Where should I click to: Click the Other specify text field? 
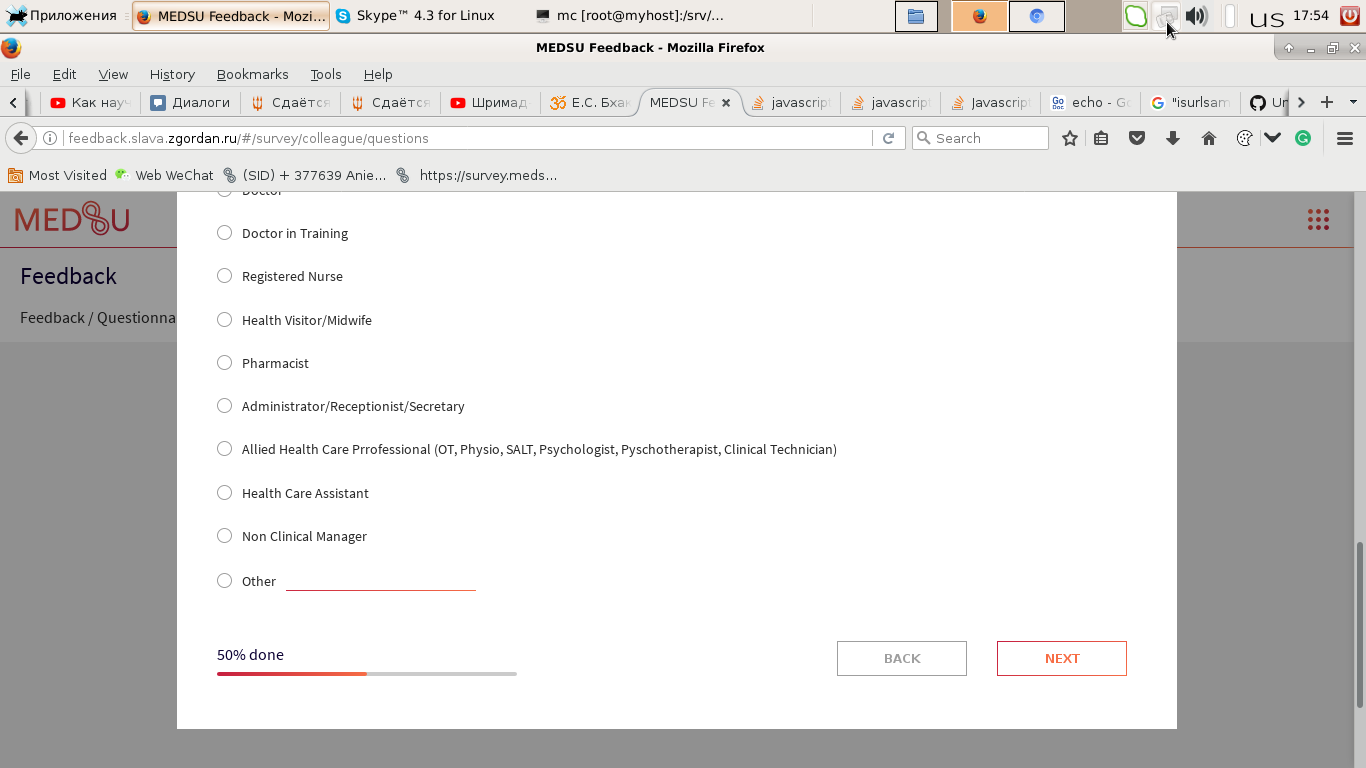point(380,580)
